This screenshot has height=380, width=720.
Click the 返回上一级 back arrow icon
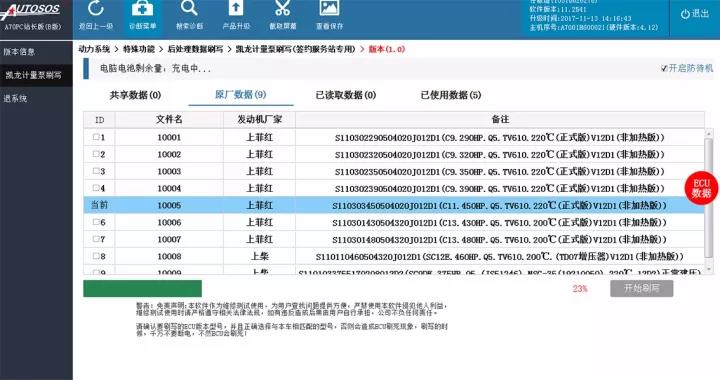pyautogui.click(x=96, y=8)
